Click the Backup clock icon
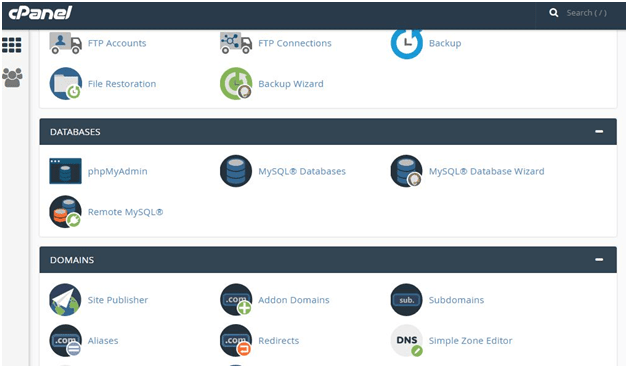 coord(407,43)
